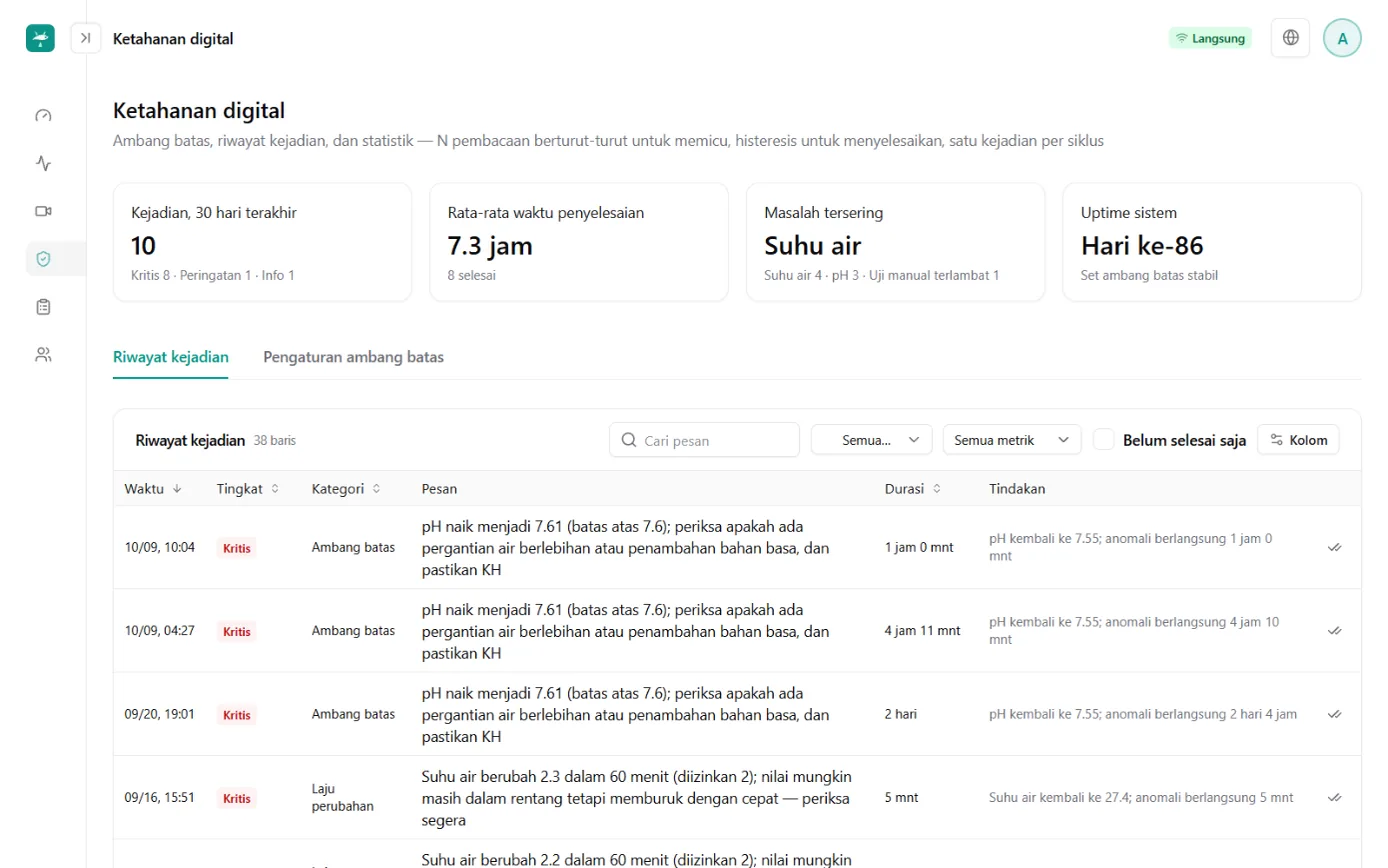1388x868 pixels.
Task: Sort the table by Waktu column
Action: tap(153, 489)
